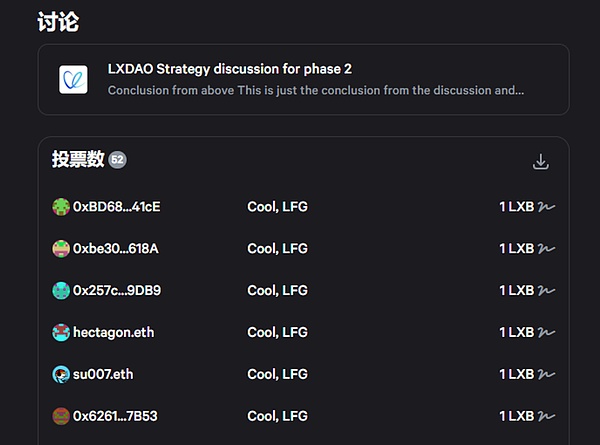Open signature icon for hectagon.eth vote
600x445 pixels.
click(x=547, y=332)
